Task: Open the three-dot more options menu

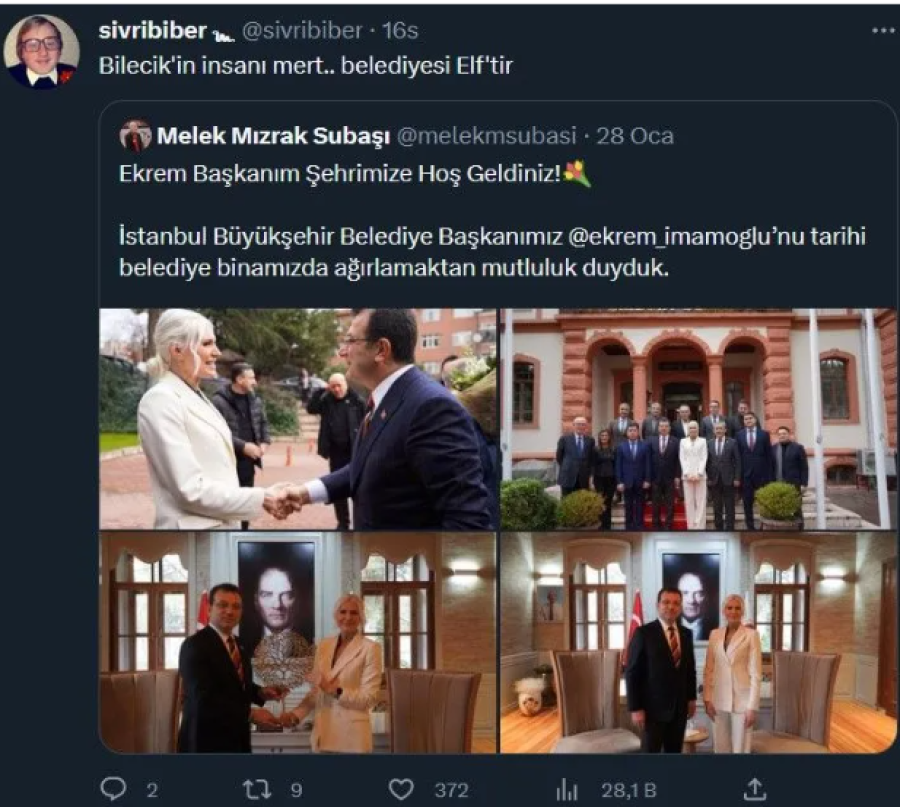Action: [883, 31]
